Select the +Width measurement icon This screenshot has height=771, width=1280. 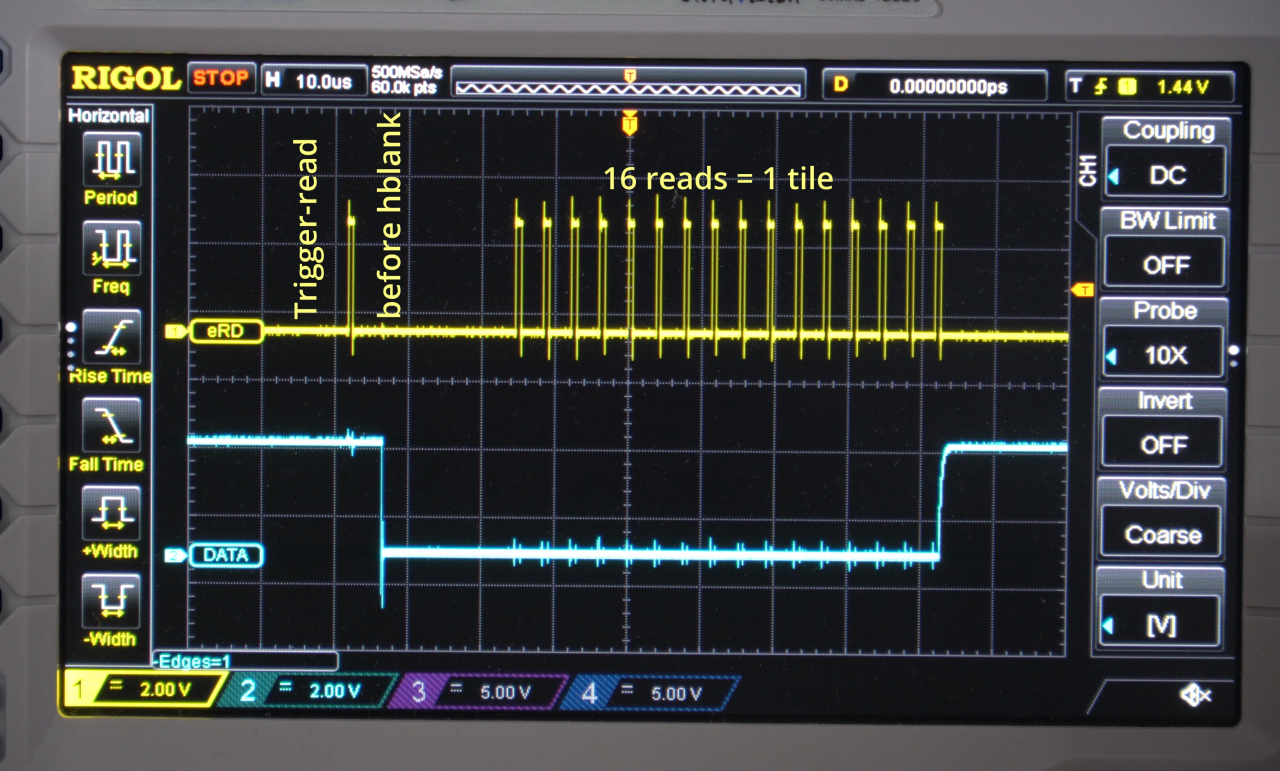[110, 515]
